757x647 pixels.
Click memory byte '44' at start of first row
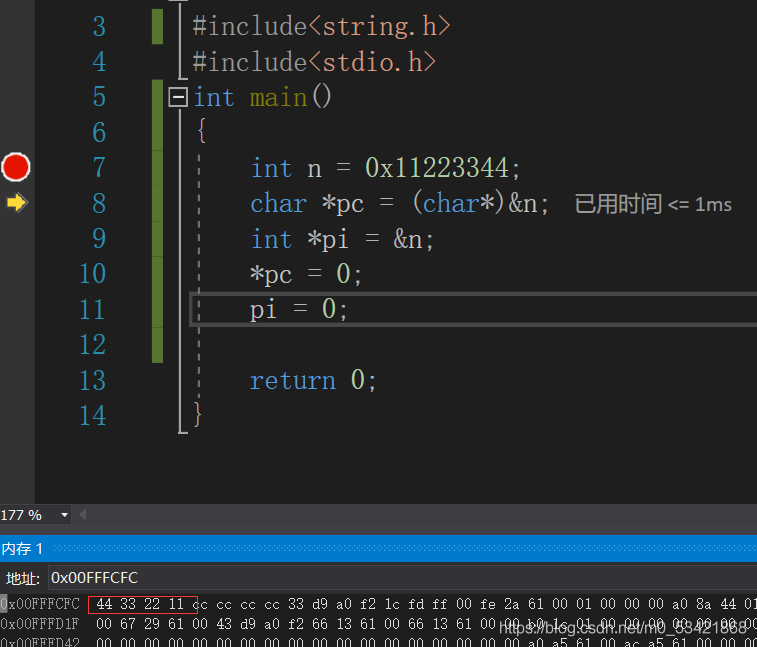(104, 604)
